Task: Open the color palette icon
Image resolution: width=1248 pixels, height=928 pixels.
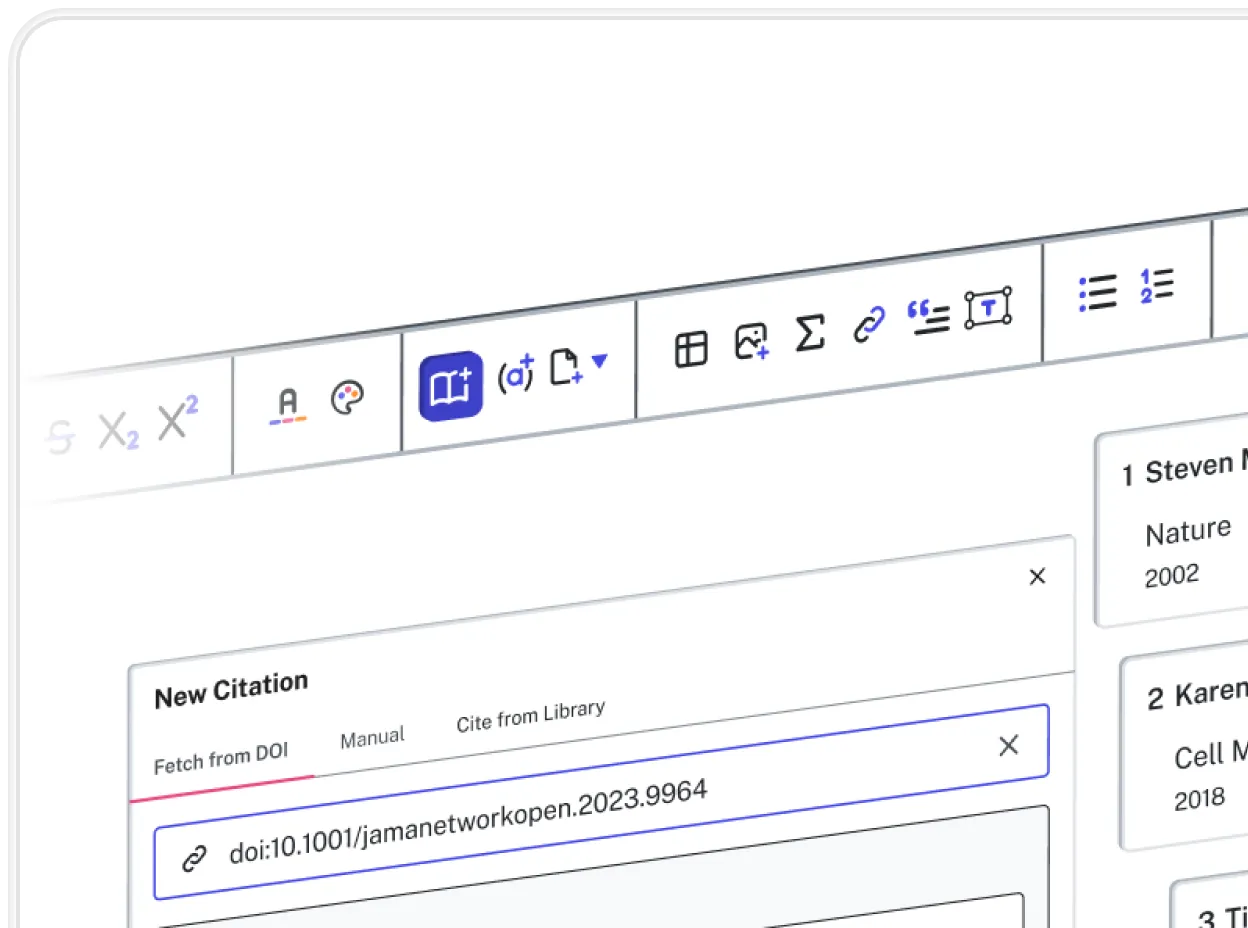Action: pyautogui.click(x=348, y=398)
